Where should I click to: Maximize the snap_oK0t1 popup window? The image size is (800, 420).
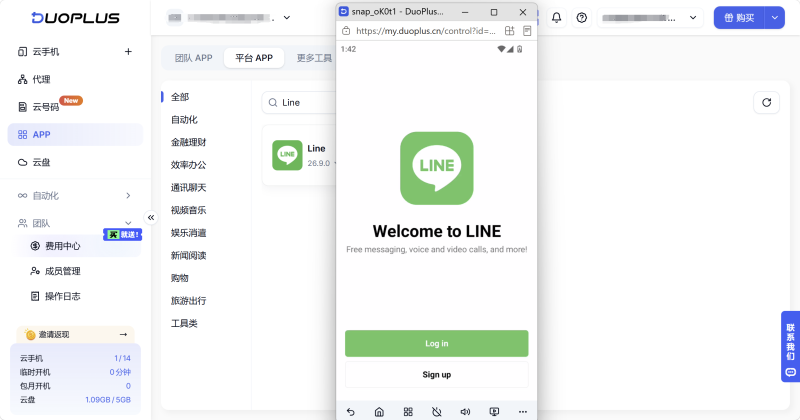(x=494, y=12)
